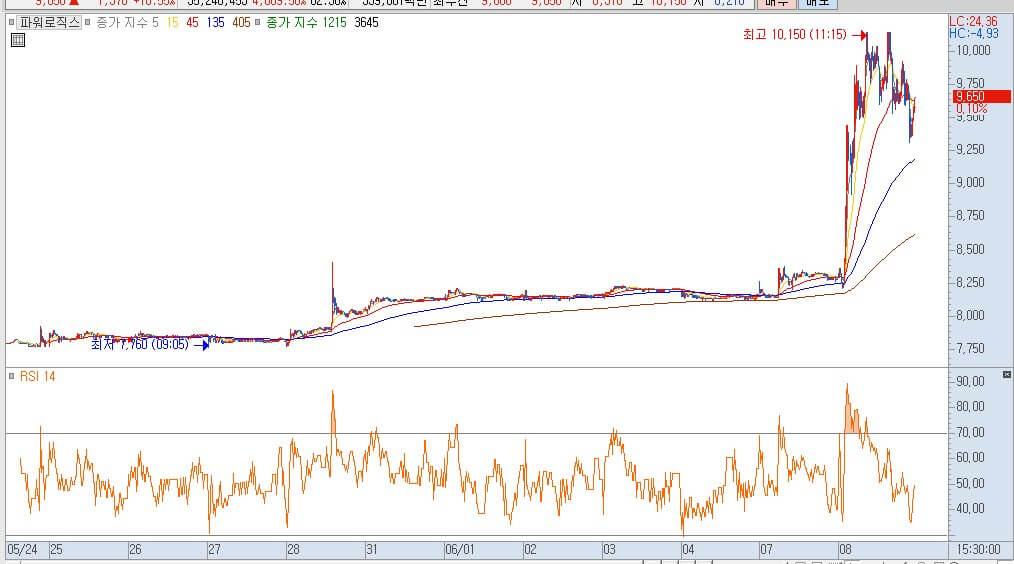
Task: Select the blue 135 moving-average period
Action: point(215,23)
